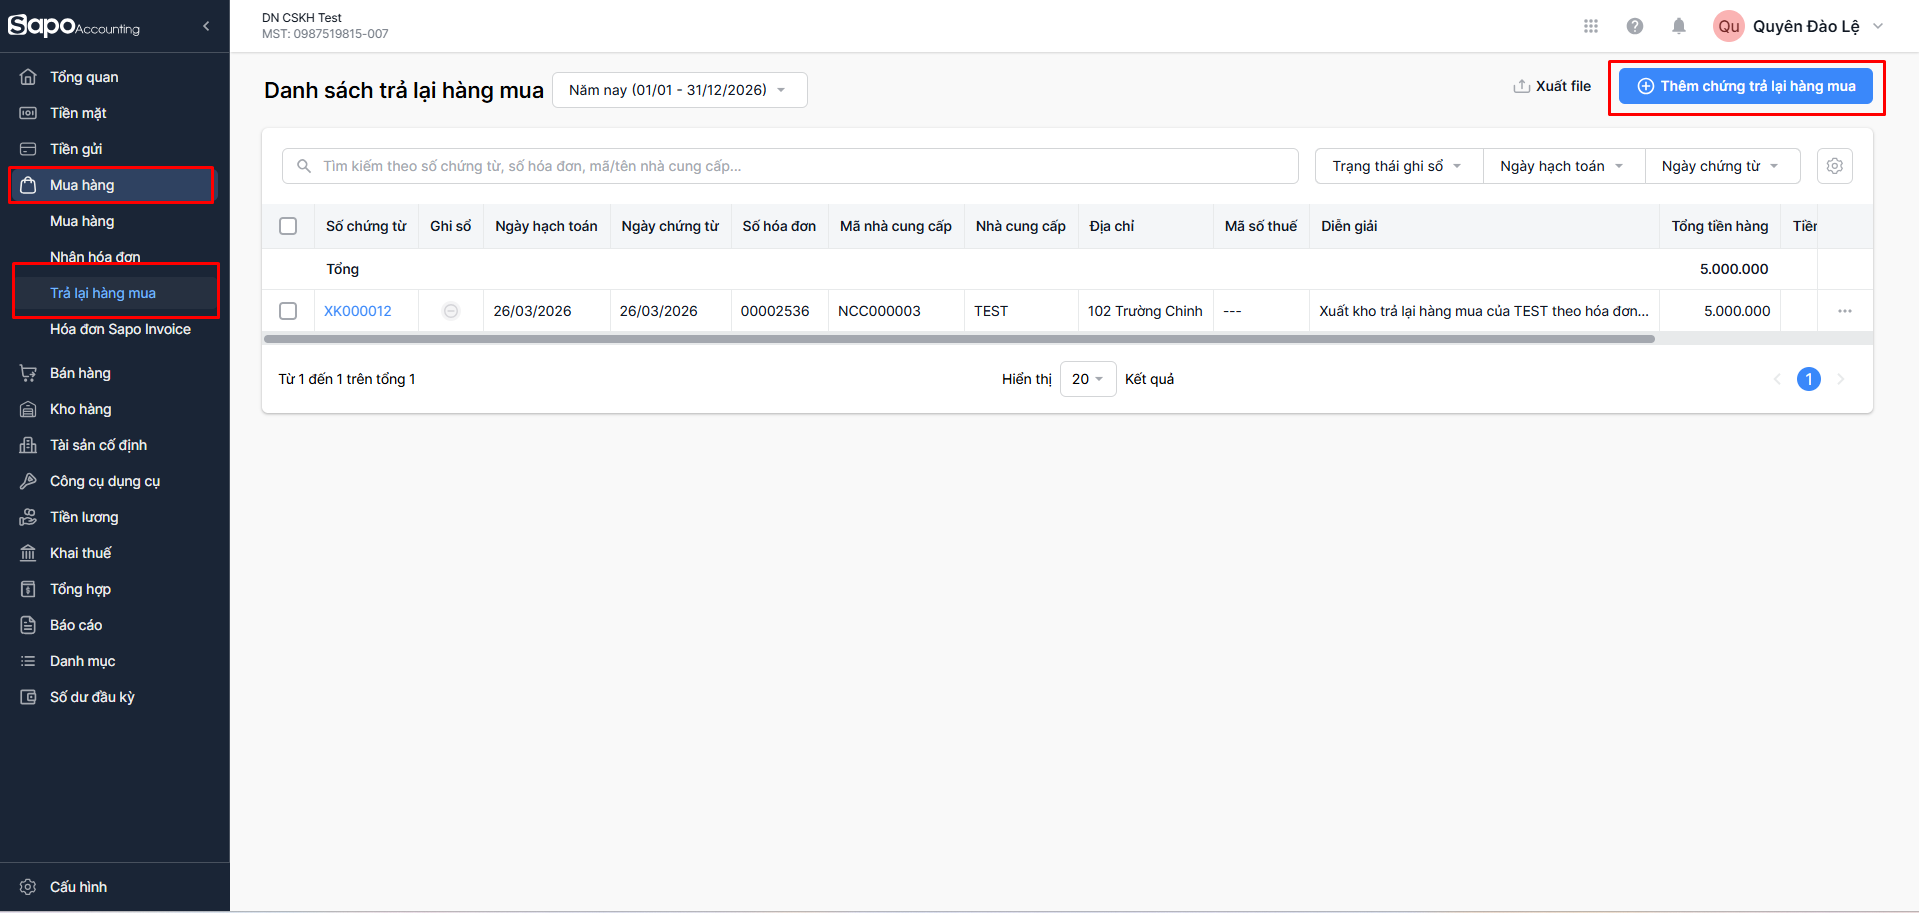
Task: Tick the checkbox for row XK000012
Action: tap(288, 311)
